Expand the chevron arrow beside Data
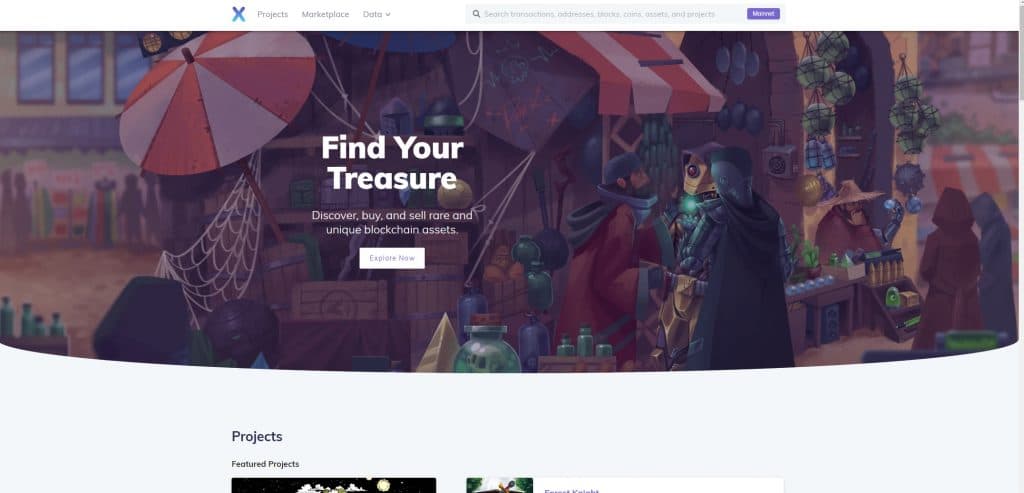This screenshot has width=1024, height=493. [x=388, y=14]
